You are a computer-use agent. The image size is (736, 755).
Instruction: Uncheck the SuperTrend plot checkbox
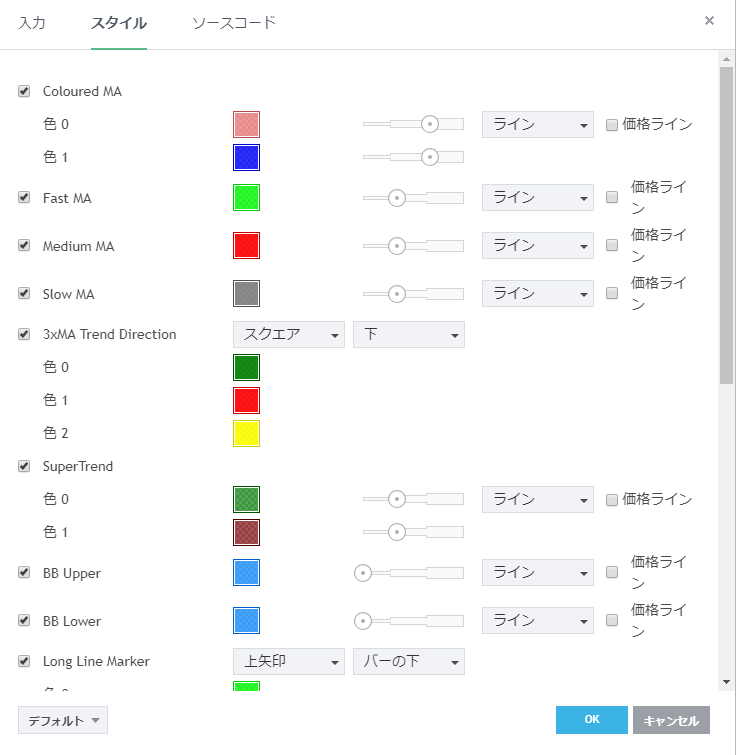click(x=24, y=466)
